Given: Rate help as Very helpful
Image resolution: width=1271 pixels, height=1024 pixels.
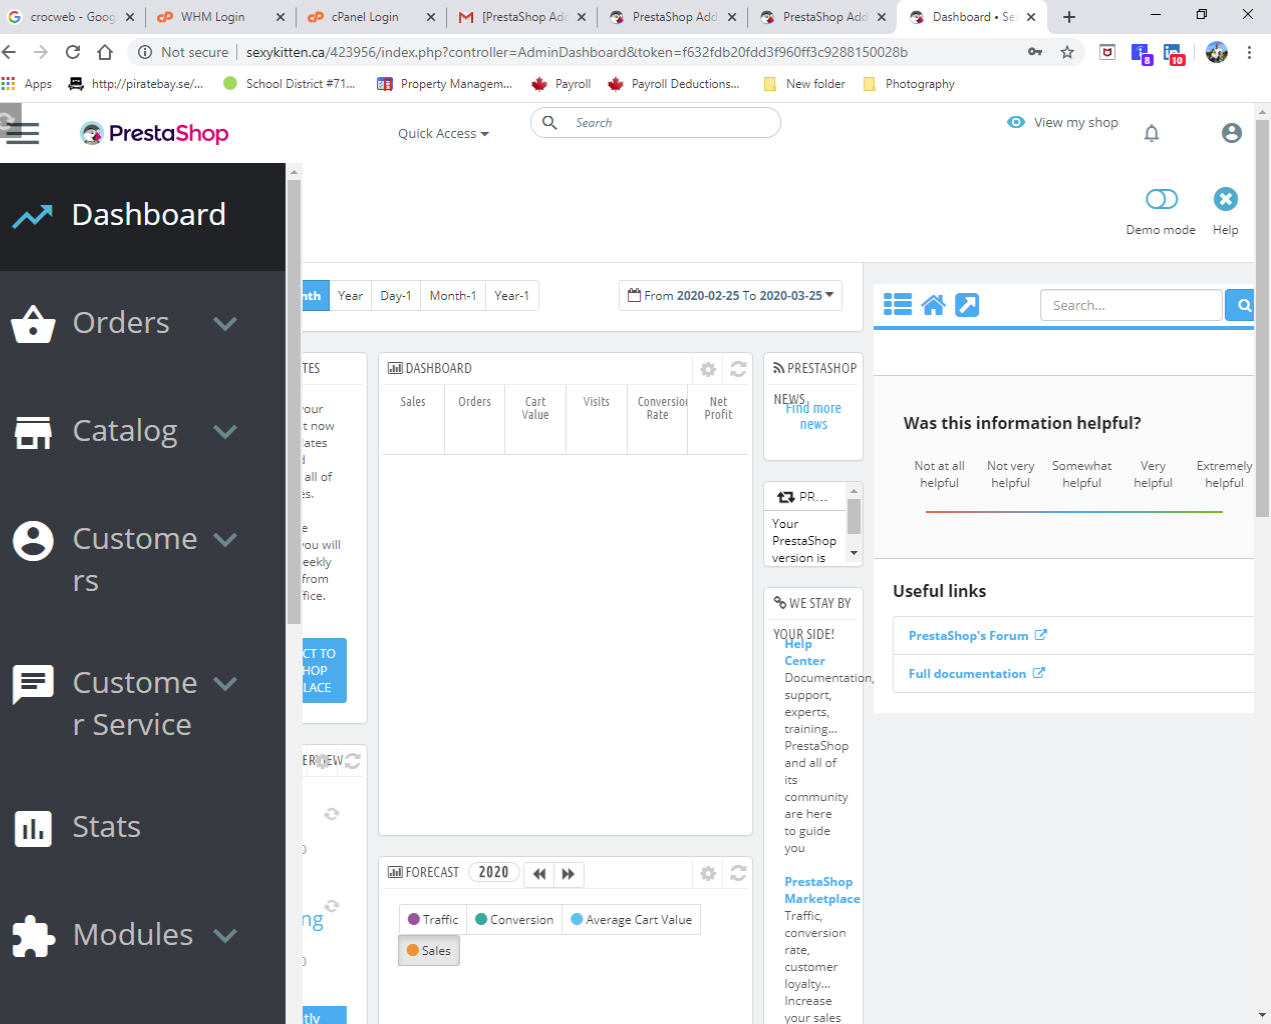Looking at the screenshot, I should coord(1153,474).
